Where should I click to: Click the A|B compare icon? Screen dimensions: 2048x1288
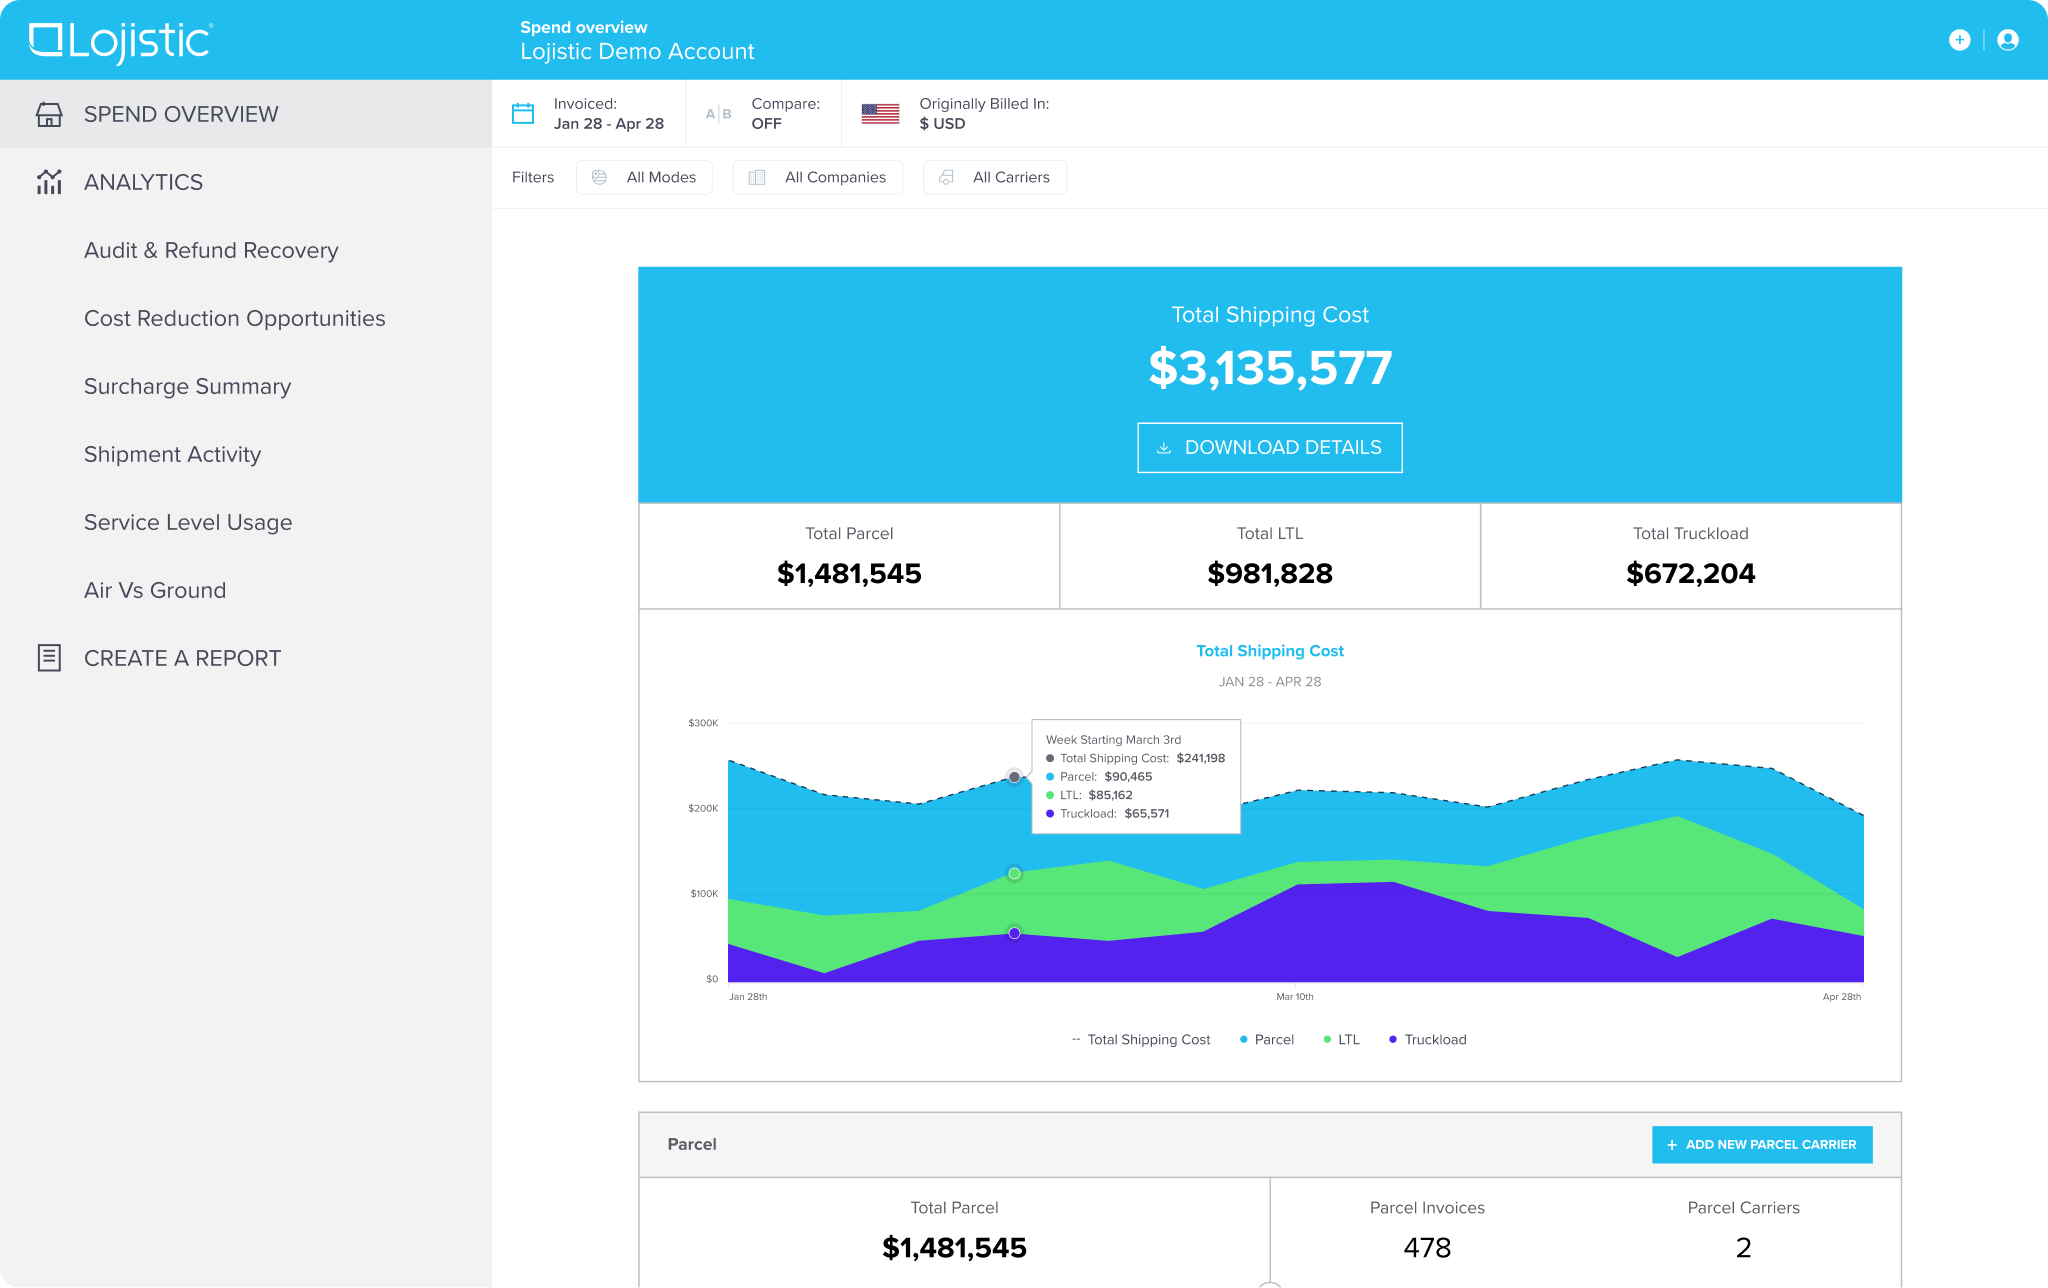tap(718, 114)
